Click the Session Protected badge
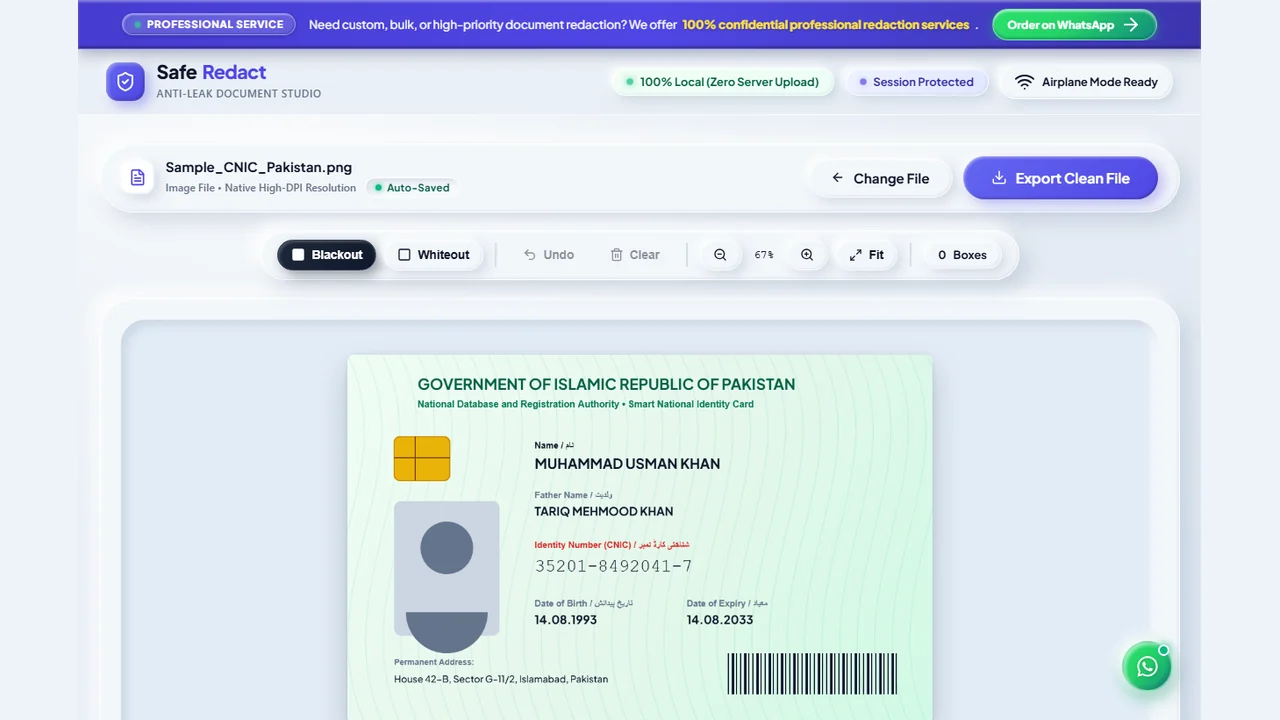The image size is (1280, 720). pos(916,82)
